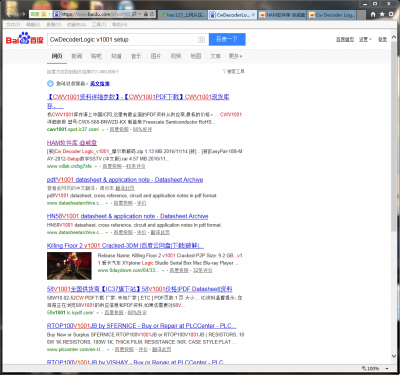Click the browser address bar URL
This screenshot has height=375, width=400.
coord(95,14)
